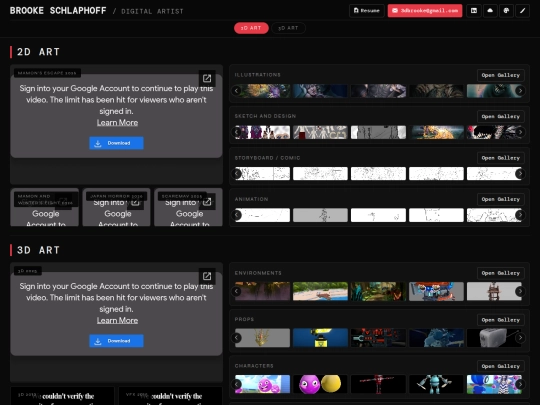This screenshot has width=540, height=405.
Task: Open Gallery for Props
Action: click(x=501, y=320)
